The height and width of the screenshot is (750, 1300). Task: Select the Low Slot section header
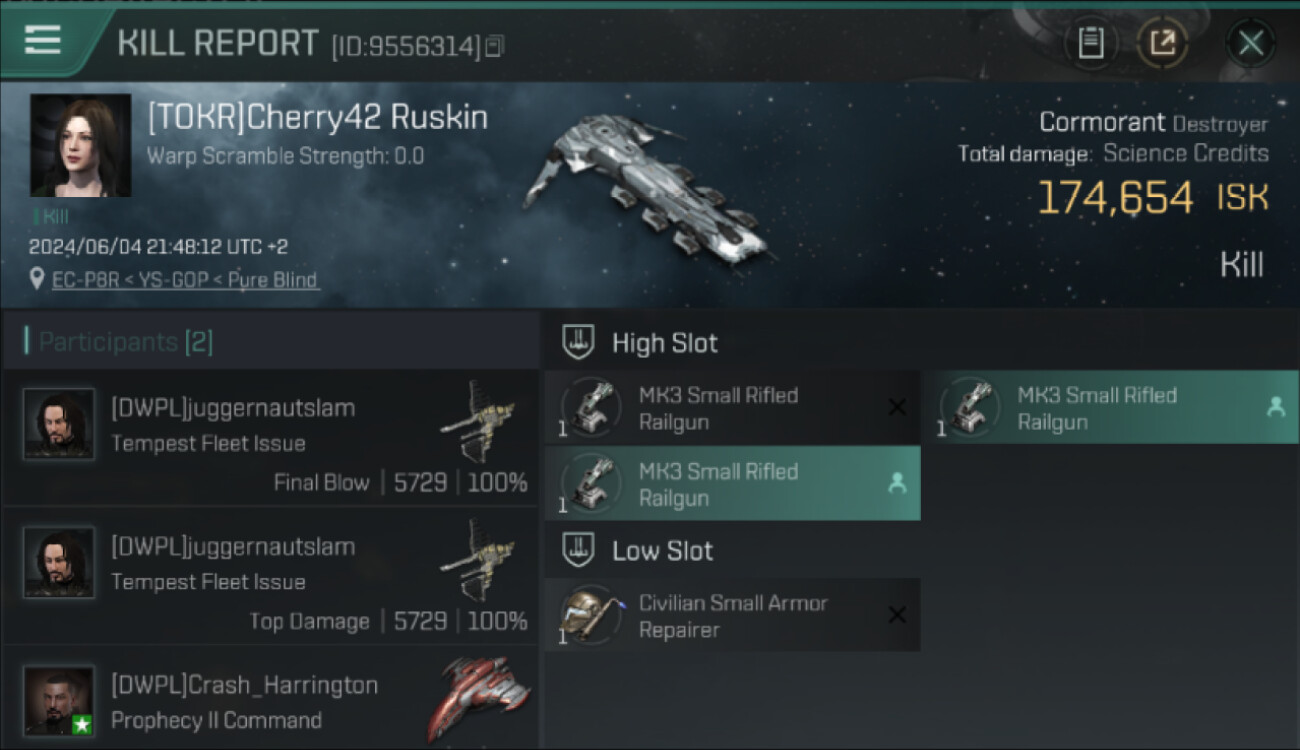662,551
